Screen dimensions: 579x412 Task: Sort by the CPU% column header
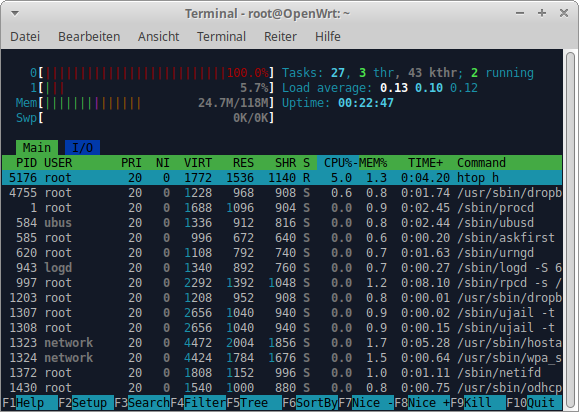(338, 163)
